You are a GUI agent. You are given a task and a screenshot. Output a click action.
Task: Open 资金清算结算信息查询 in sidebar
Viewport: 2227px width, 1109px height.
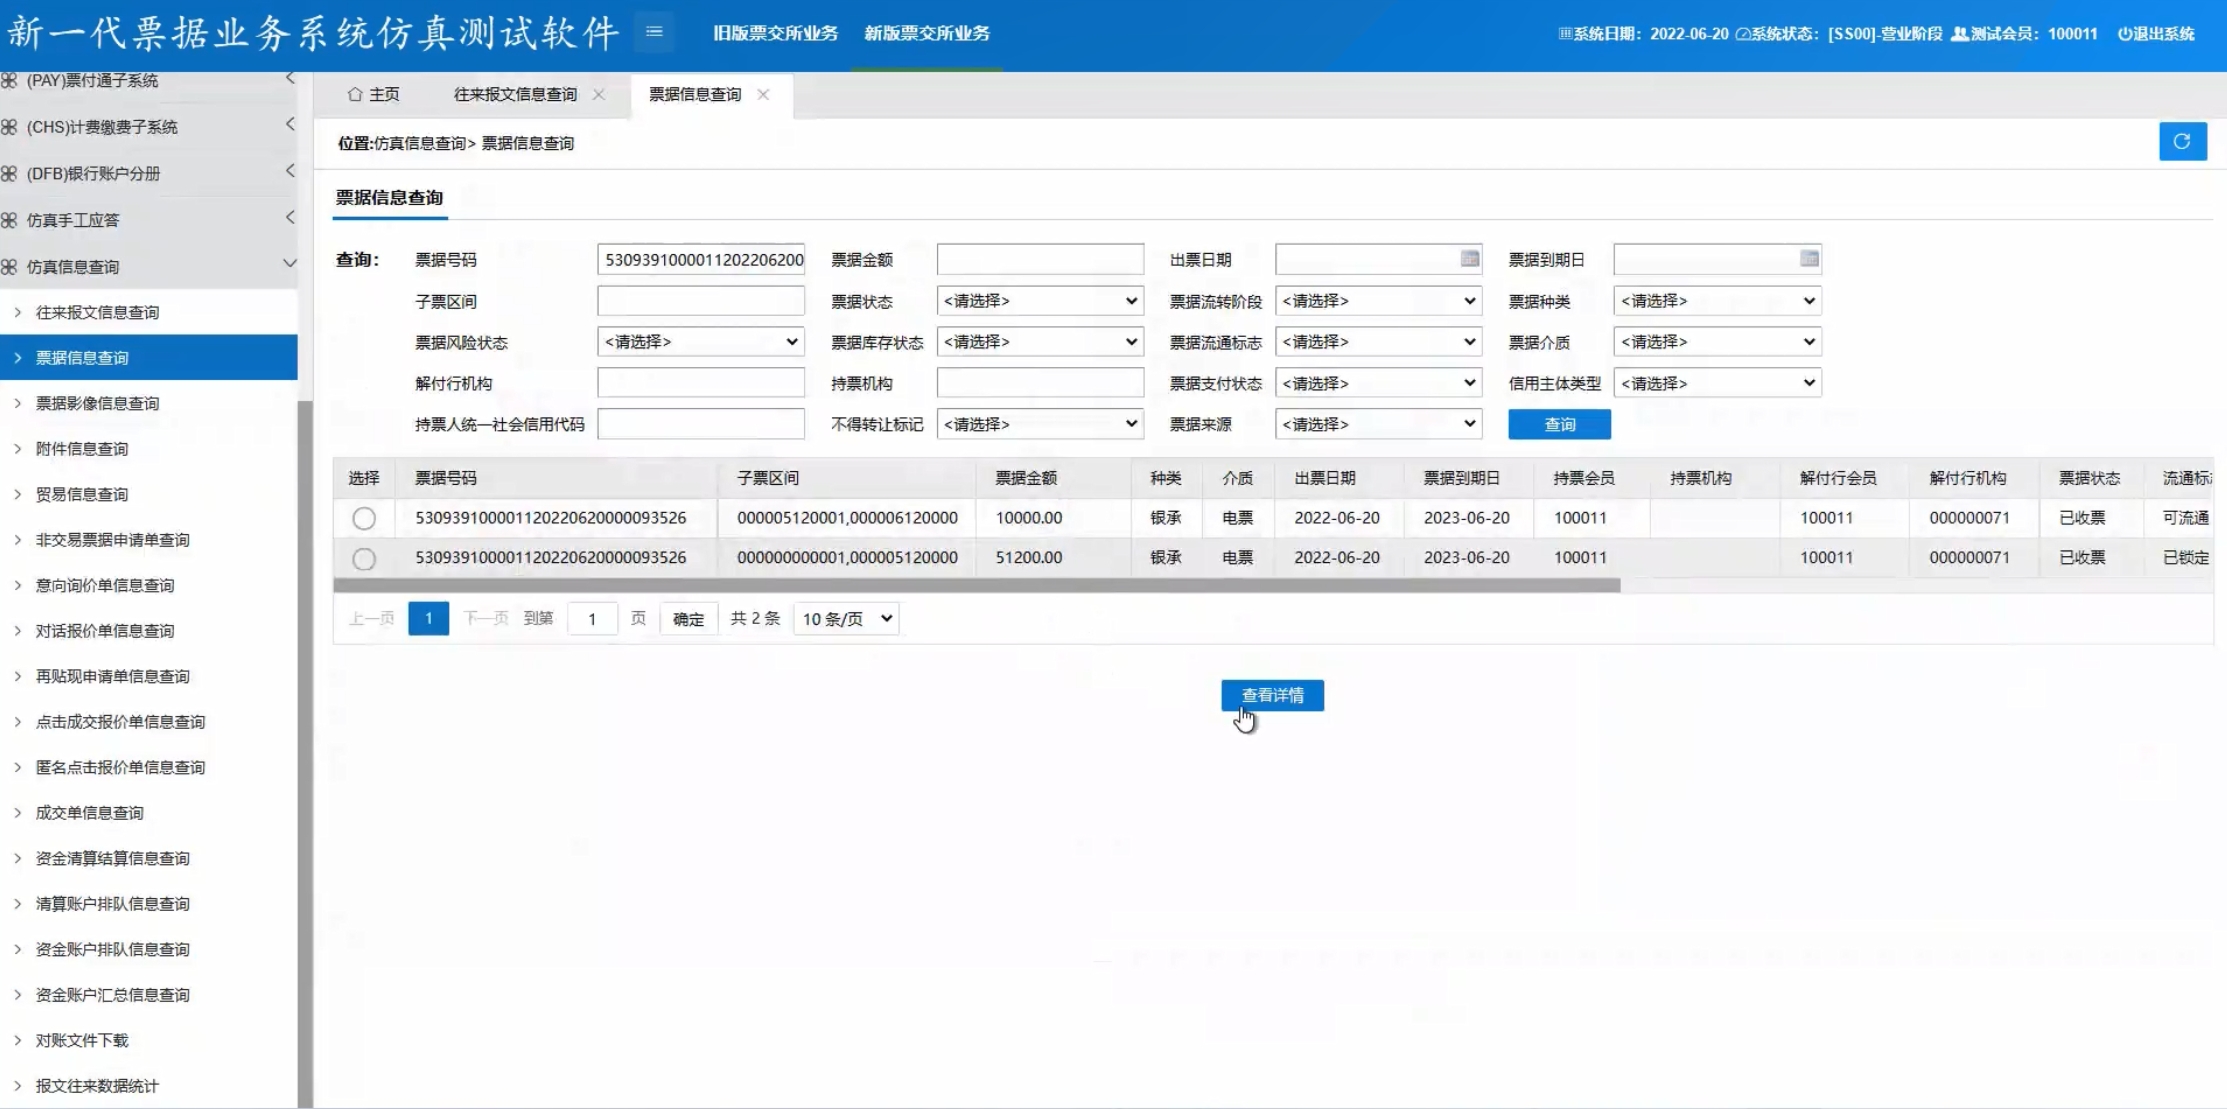pos(112,858)
